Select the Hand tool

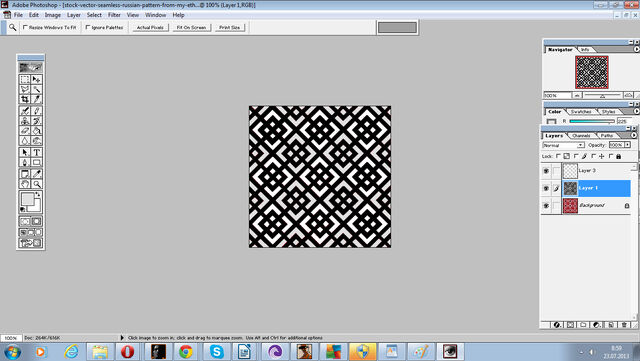tap(25, 184)
